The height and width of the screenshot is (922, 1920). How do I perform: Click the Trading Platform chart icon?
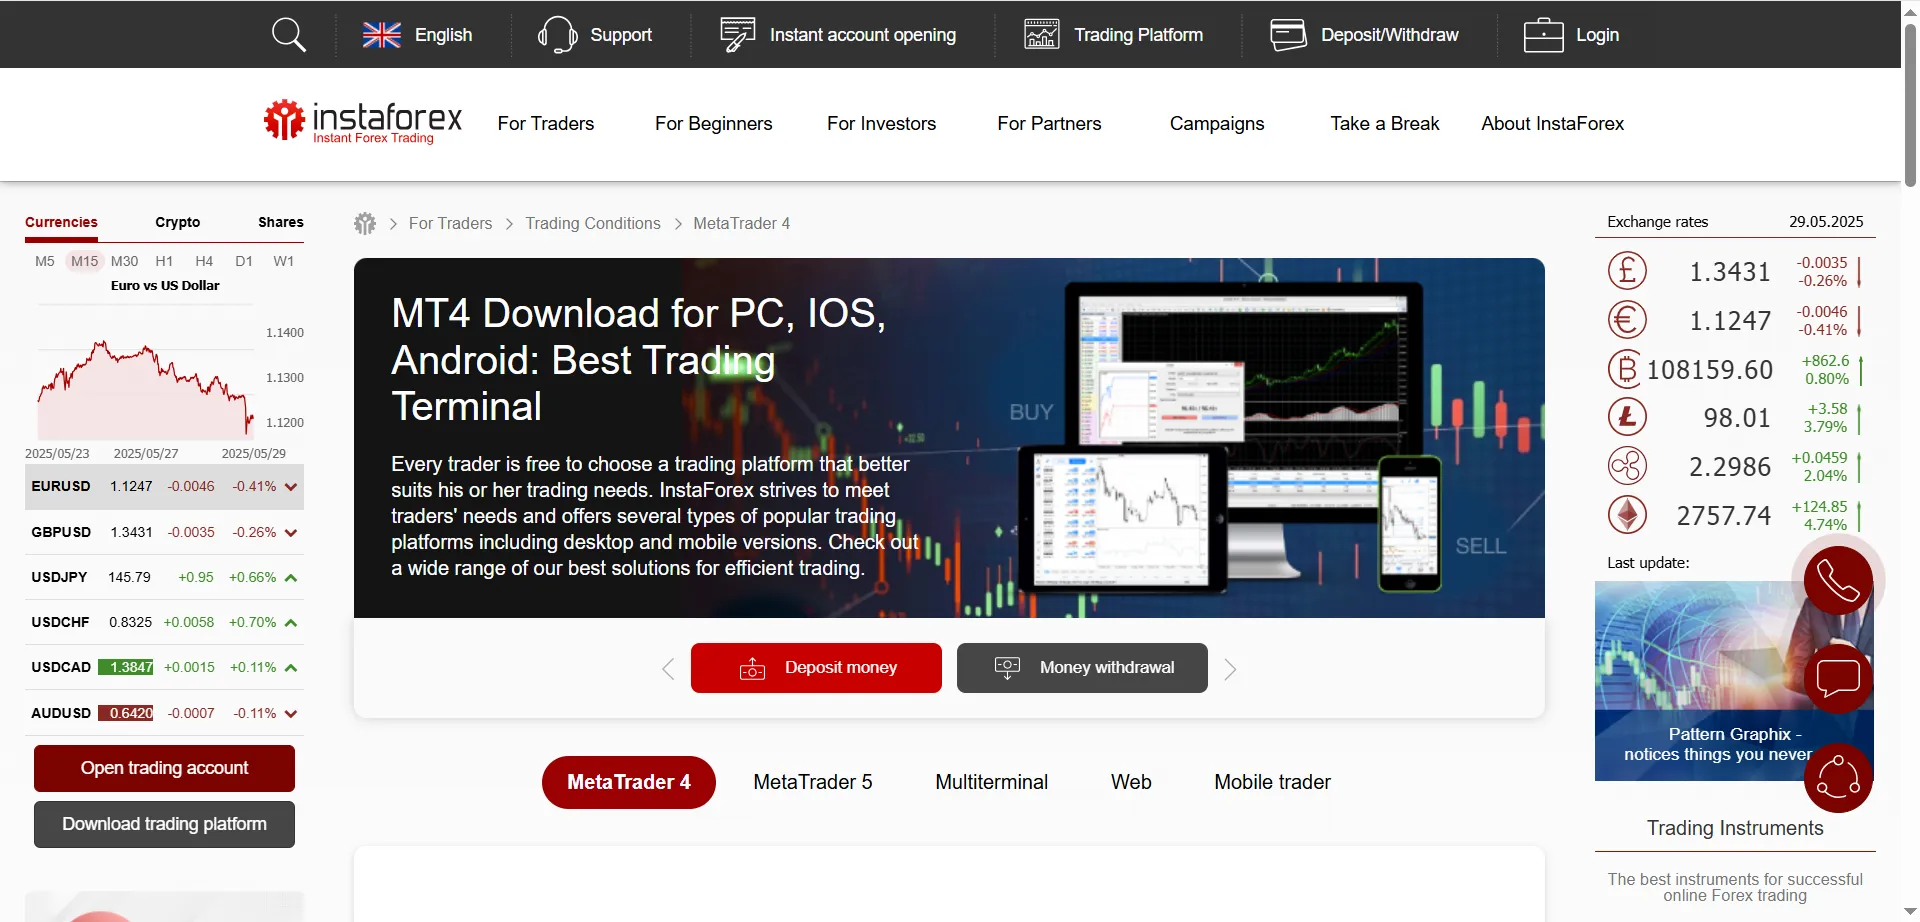pos(1041,35)
